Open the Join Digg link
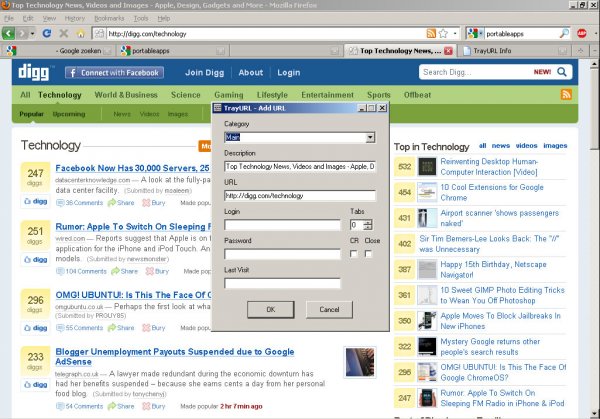This screenshot has height=419, width=600. (205, 73)
